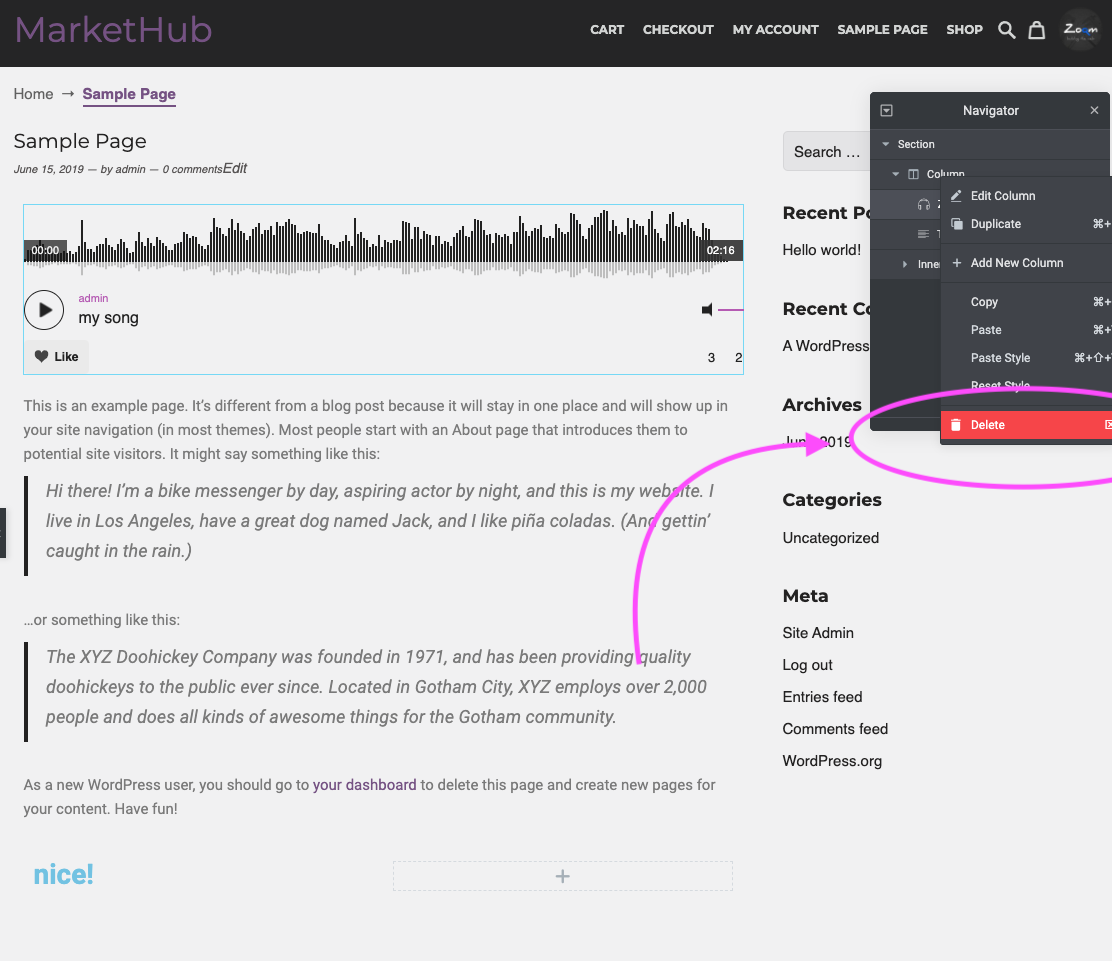Like the song with heart button
The width and height of the screenshot is (1112, 961).
click(x=57, y=357)
